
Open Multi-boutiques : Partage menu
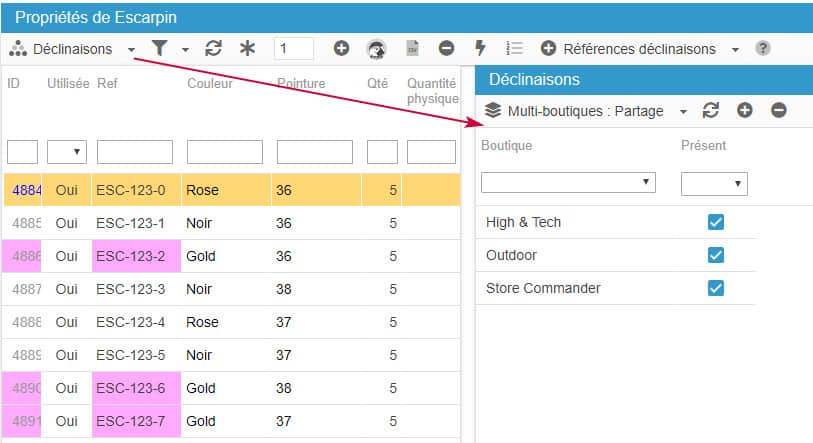click(586, 111)
